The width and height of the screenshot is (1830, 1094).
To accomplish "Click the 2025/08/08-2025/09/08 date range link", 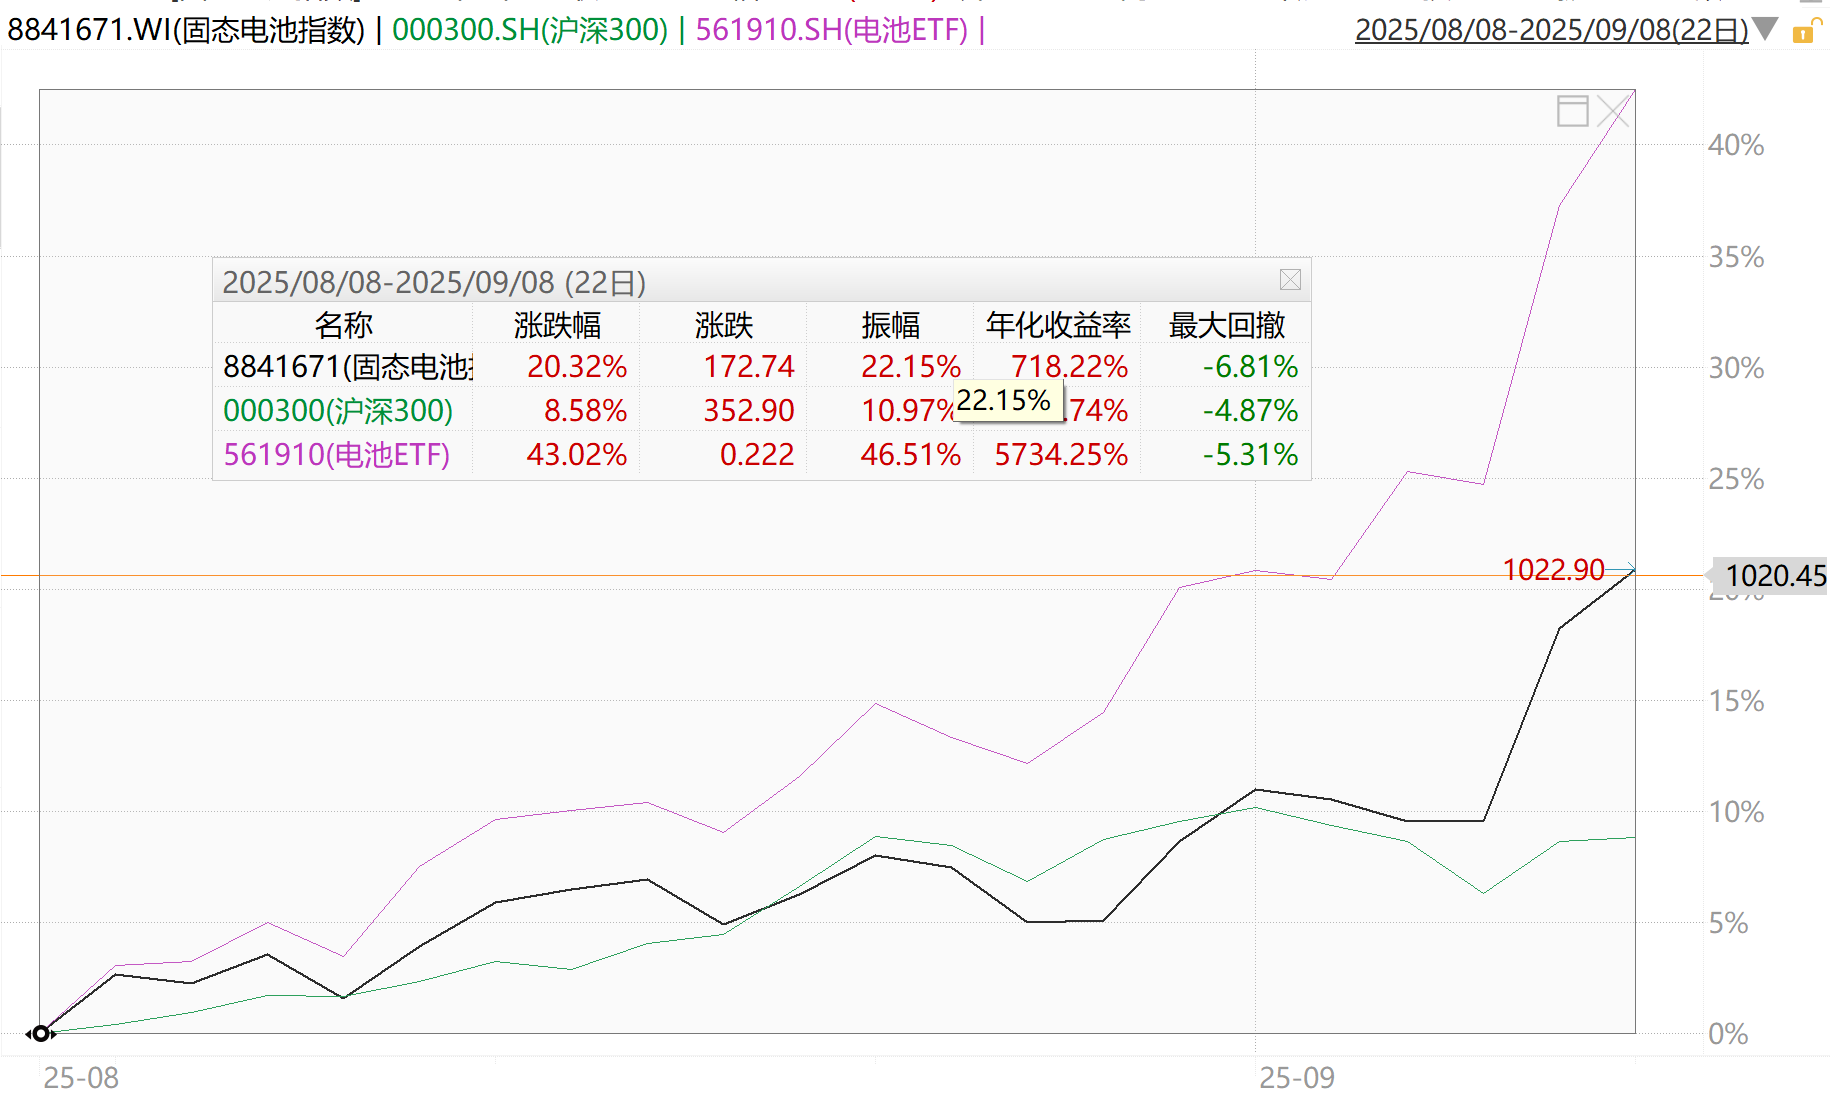I will pyautogui.click(x=1550, y=30).
